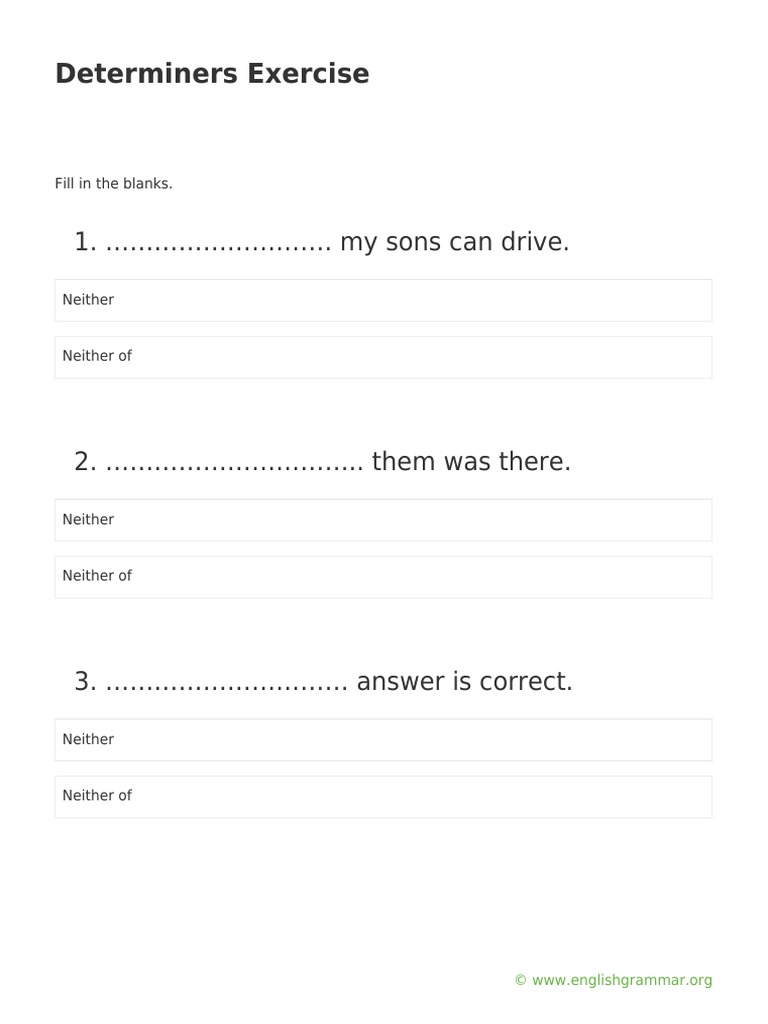Click the number "2." of the second question
This screenshot has width=768, height=1024.
(85, 462)
